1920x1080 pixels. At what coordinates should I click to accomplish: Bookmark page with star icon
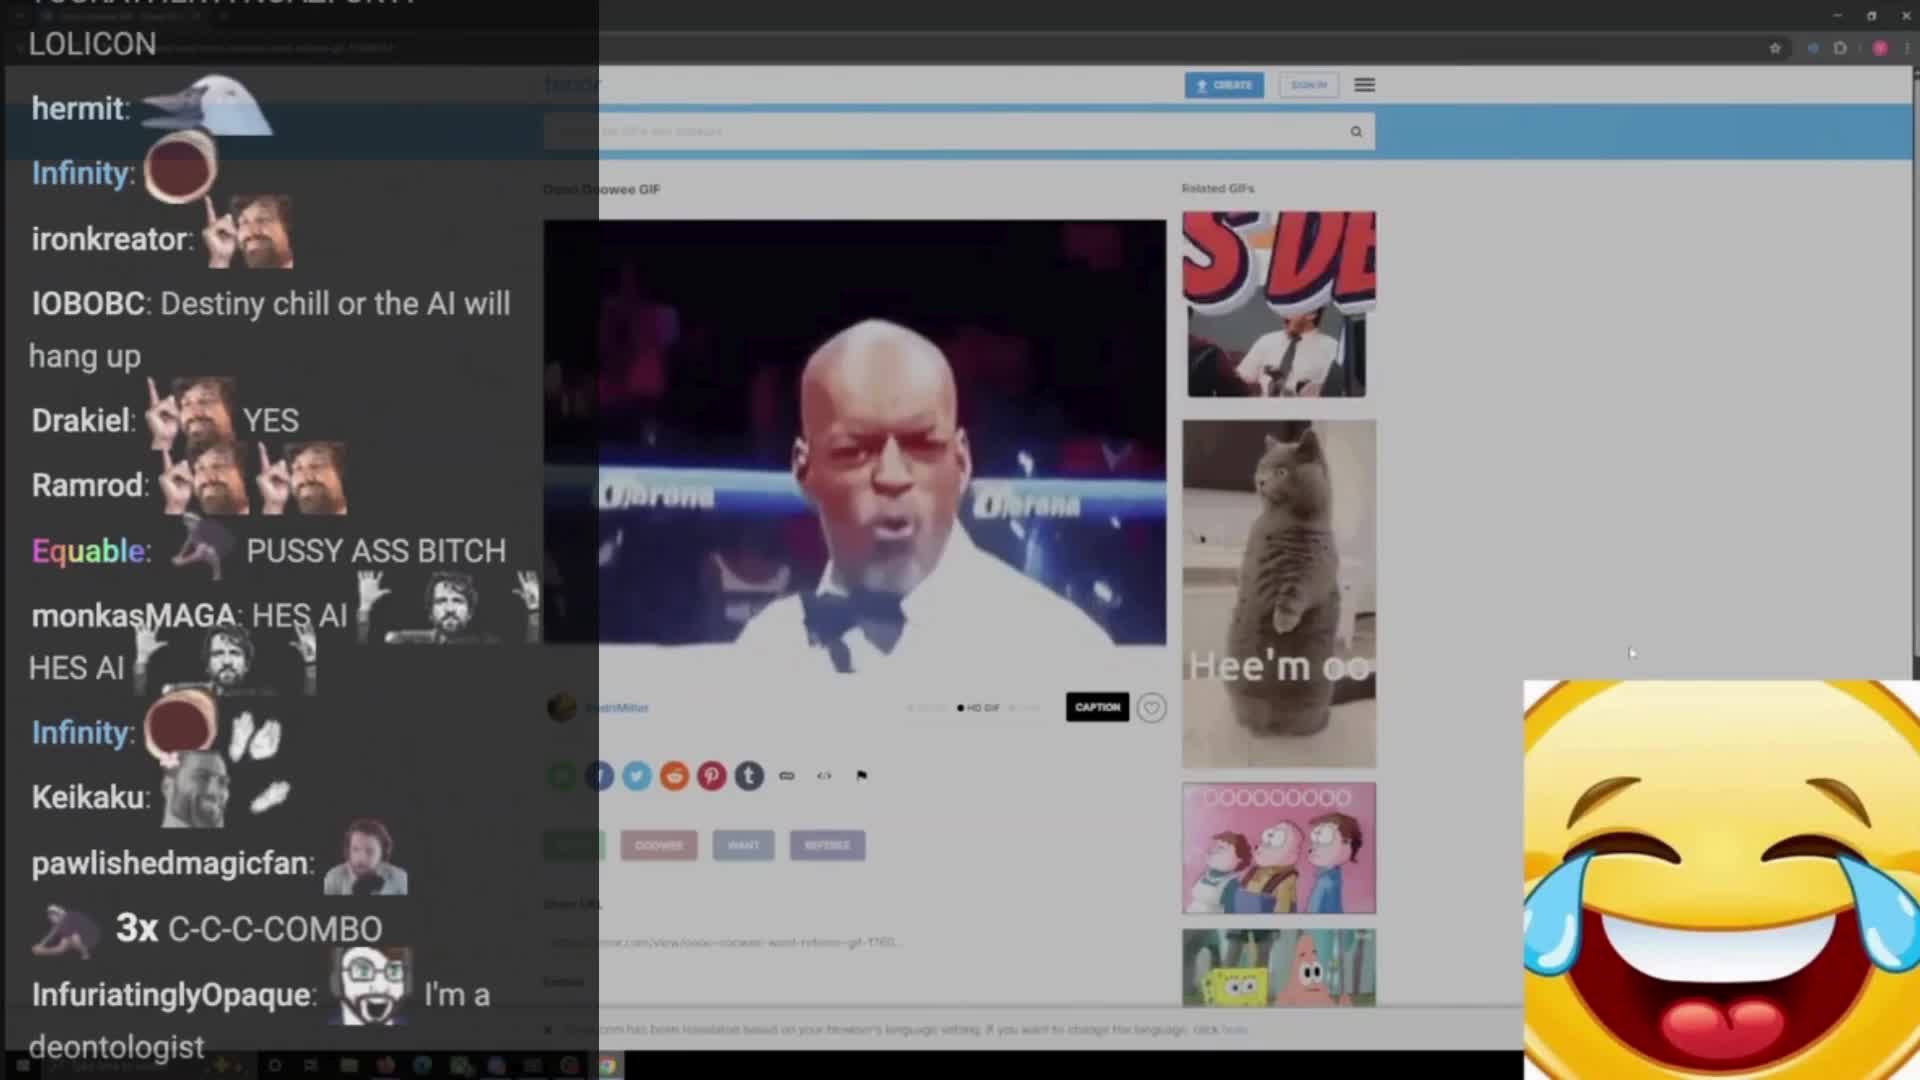pos(1775,48)
